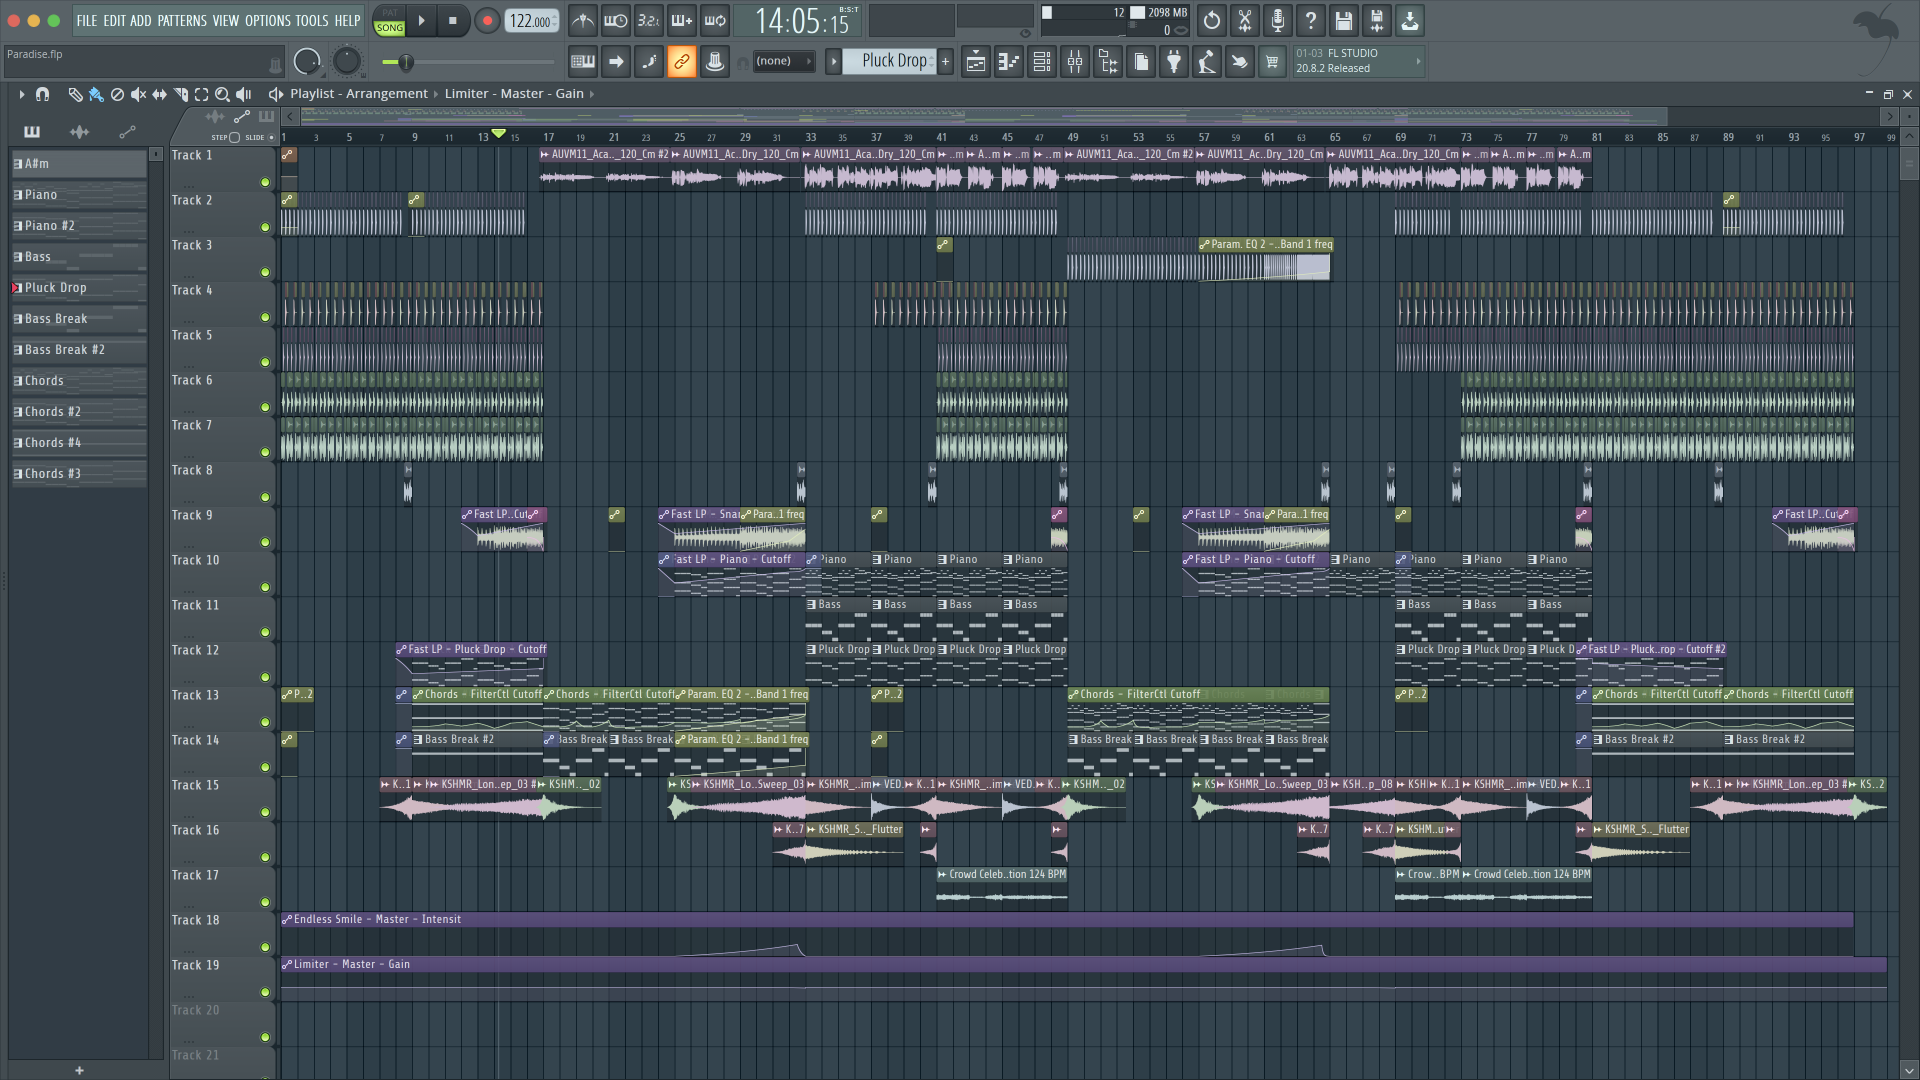Toggle the playlist magnet snap control
This screenshot has height=1080, width=1920.
click(42, 94)
